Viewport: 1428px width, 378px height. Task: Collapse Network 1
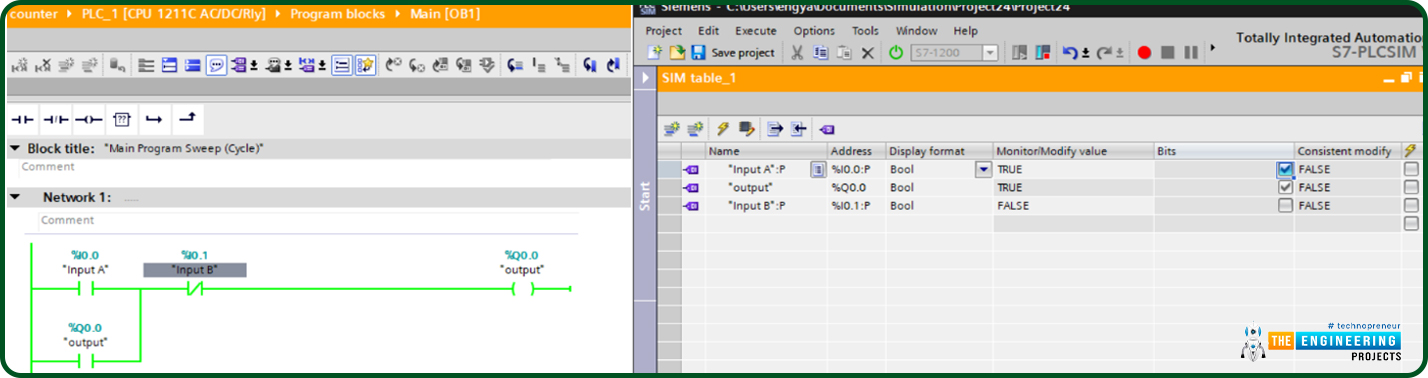click(x=14, y=197)
